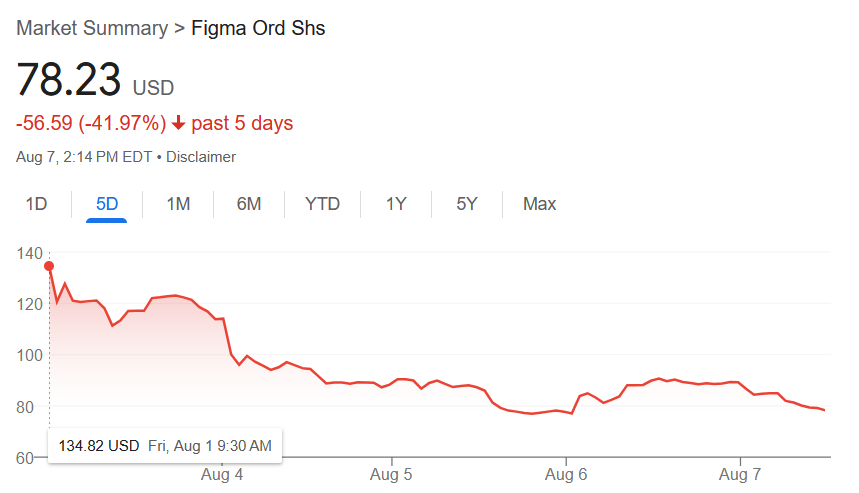Click the 78.23 current price figure

(x=68, y=79)
